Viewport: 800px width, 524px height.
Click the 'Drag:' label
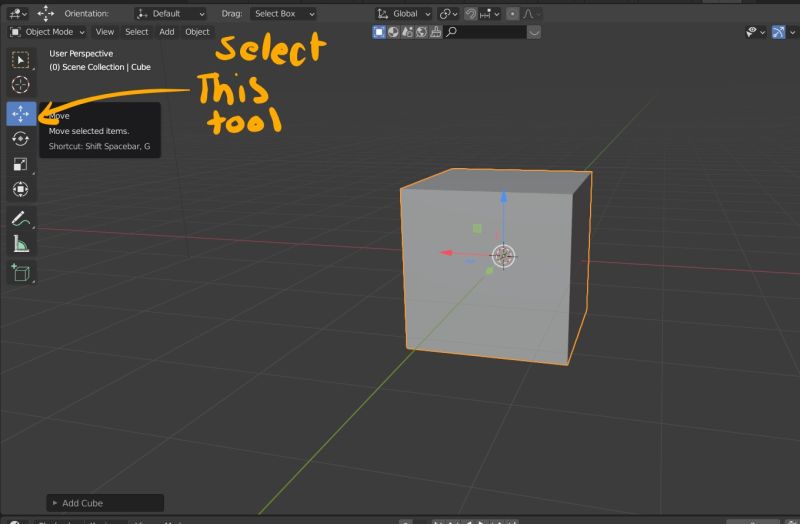click(x=232, y=14)
